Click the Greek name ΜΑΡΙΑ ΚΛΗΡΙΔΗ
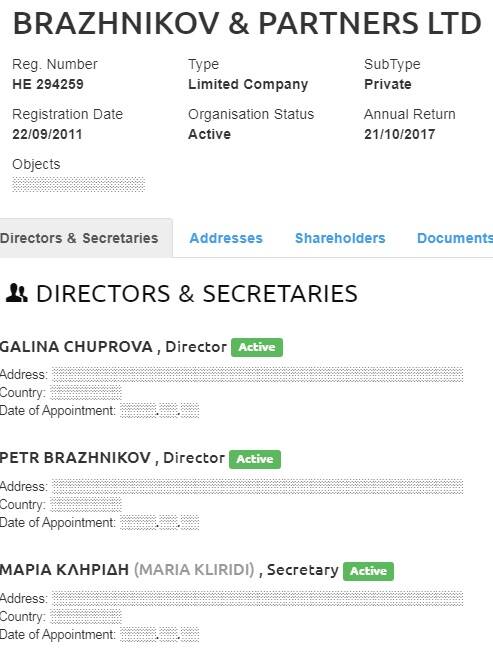Image resolution: width=493 pixels, height=657 pixels. 65,570
